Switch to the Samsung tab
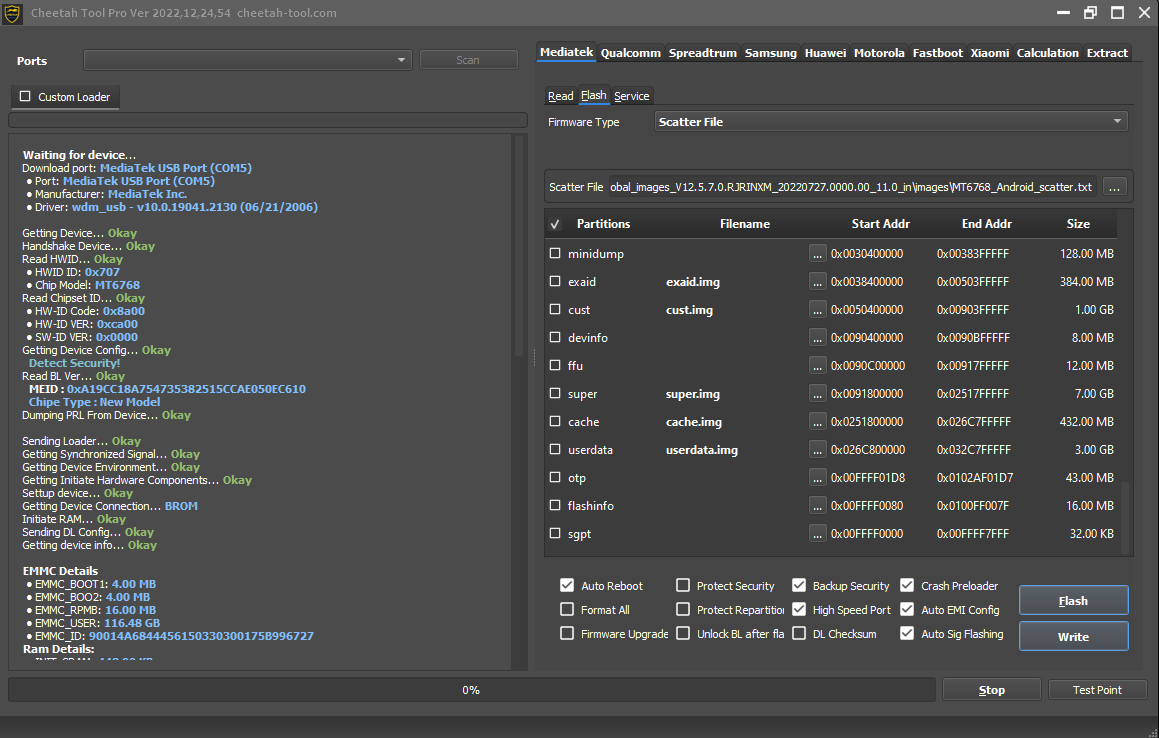Viewport: 1159px width, 738px height. (770, 53)
